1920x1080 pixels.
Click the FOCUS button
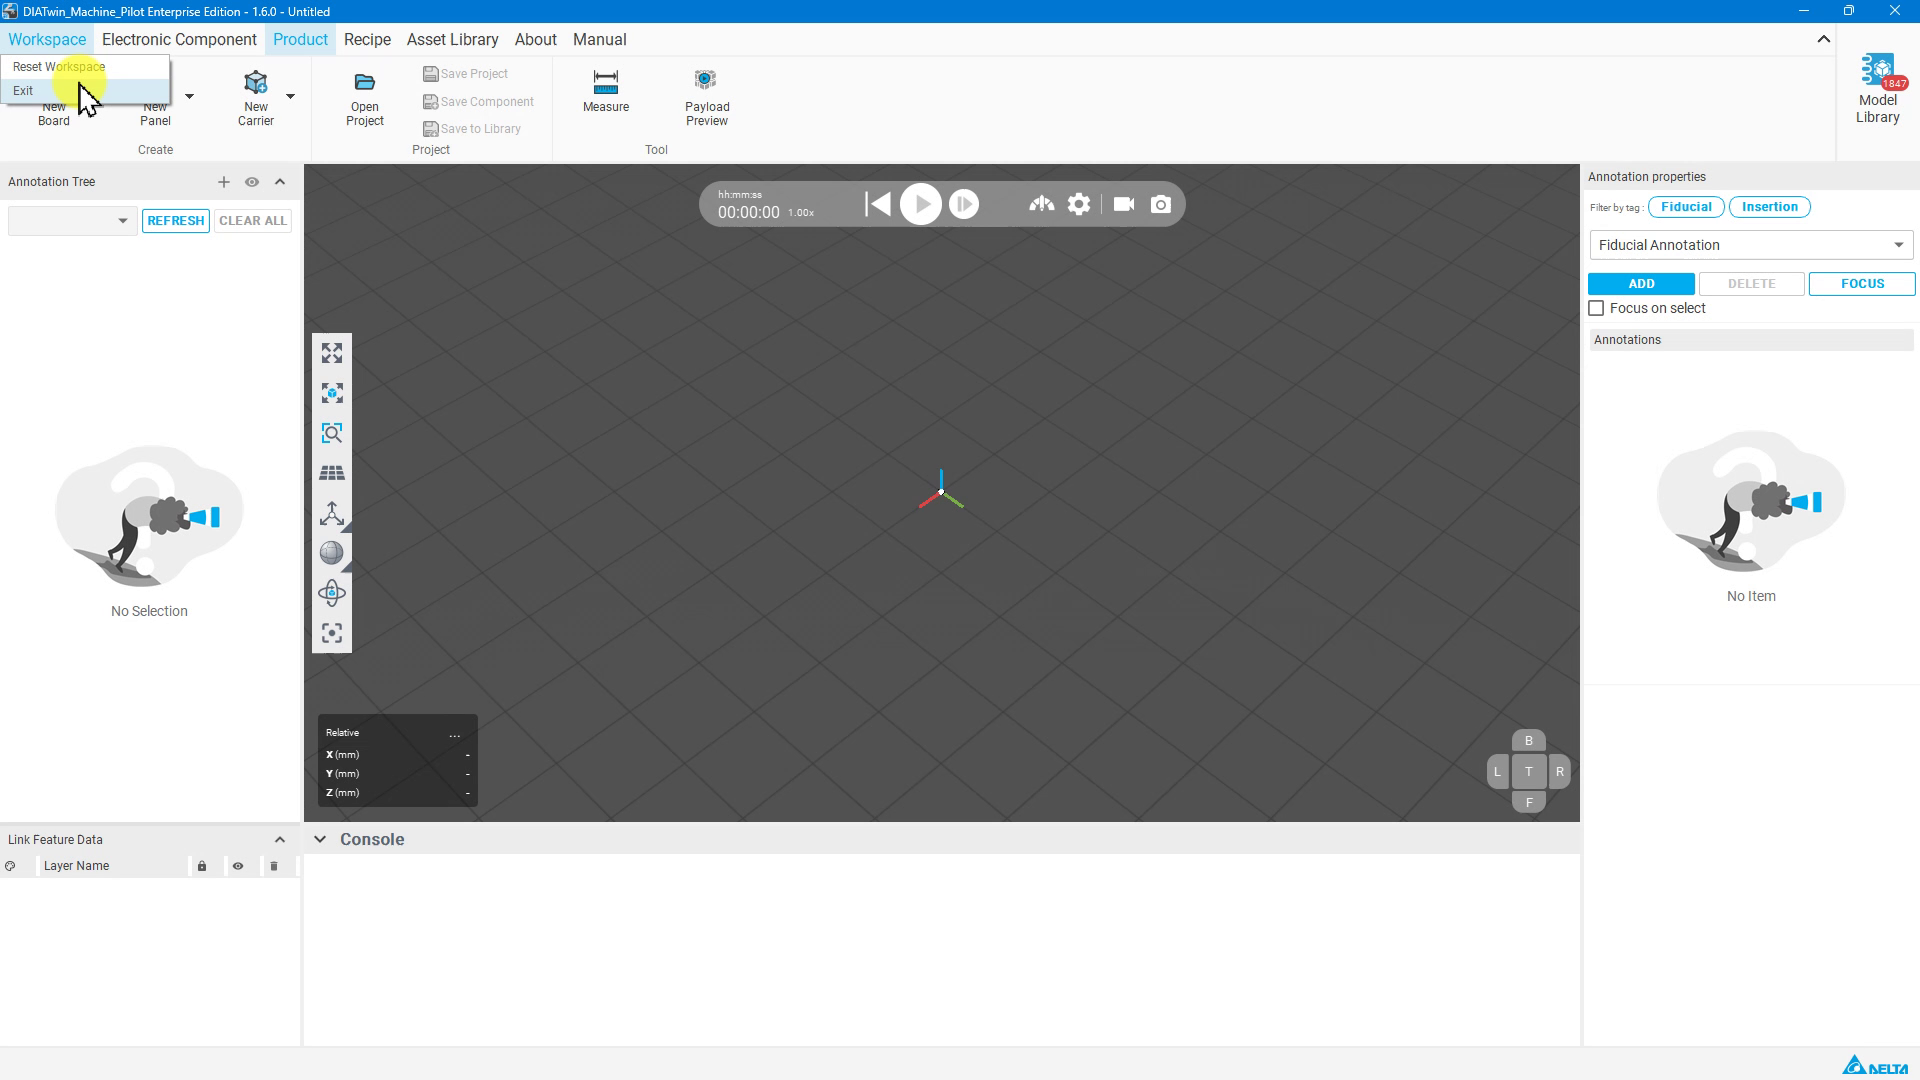coord(1862,284)
